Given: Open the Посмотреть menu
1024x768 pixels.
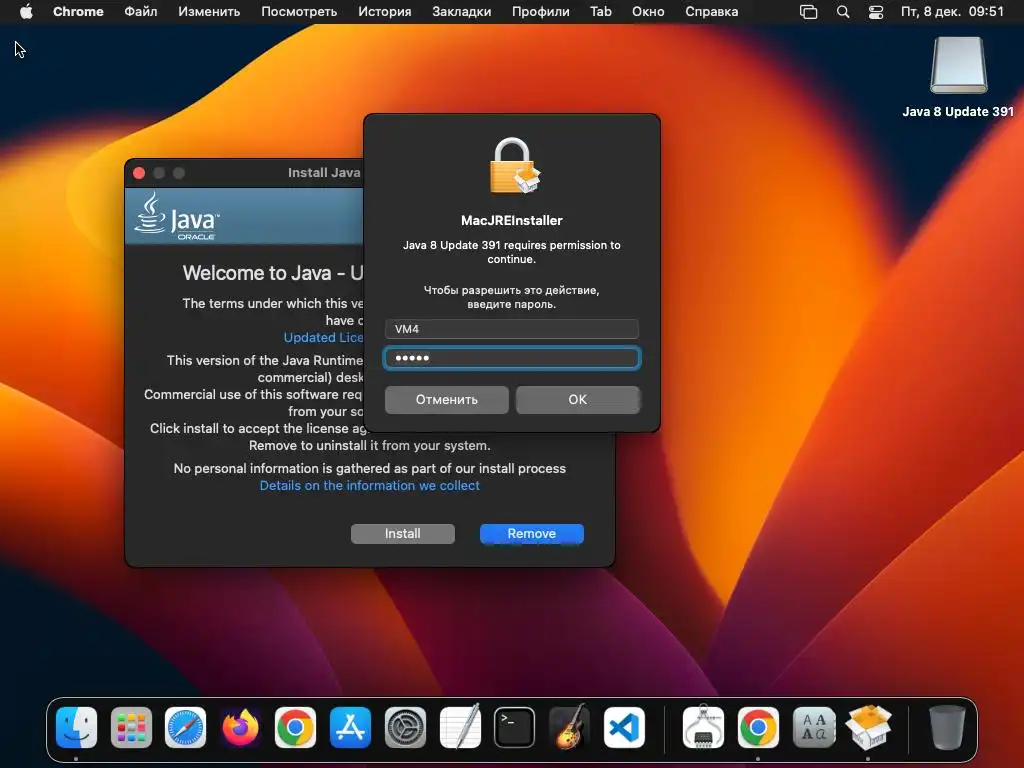Looking at the screenshot, I should click(299, 12).
